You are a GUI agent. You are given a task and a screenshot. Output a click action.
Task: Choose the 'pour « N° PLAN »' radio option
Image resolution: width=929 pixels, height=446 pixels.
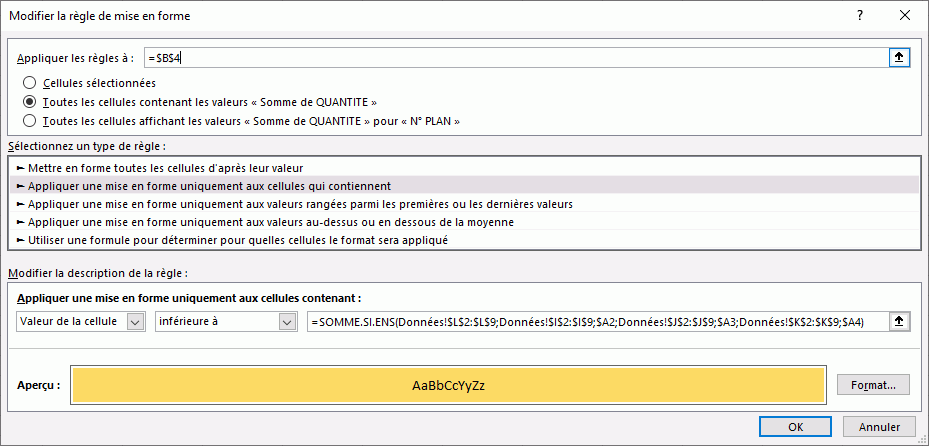(30, 121)
